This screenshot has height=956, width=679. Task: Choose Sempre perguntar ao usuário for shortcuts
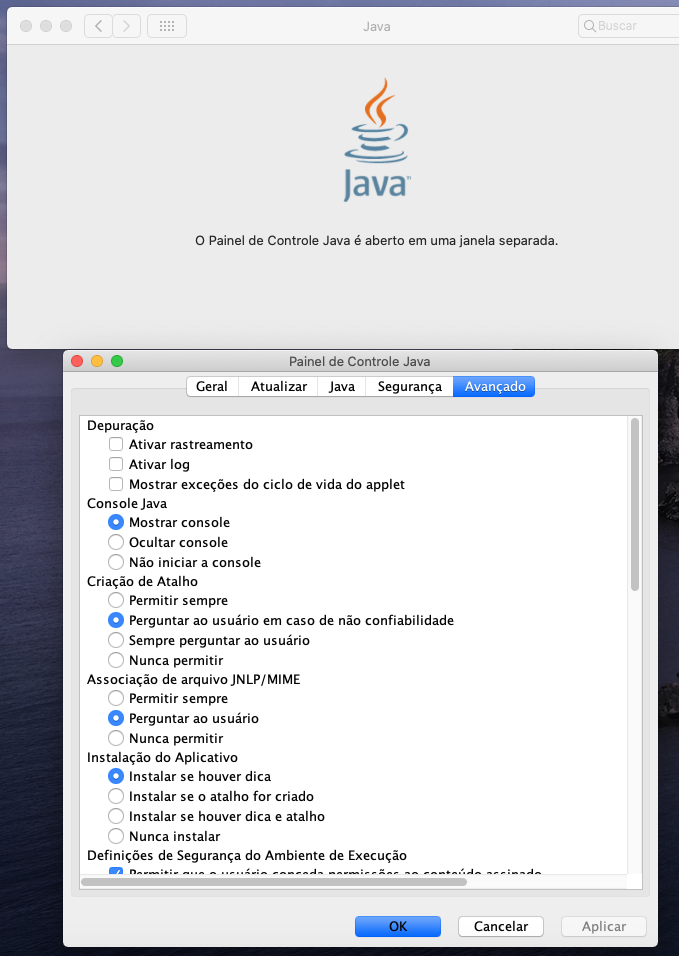tap(116, 640)
